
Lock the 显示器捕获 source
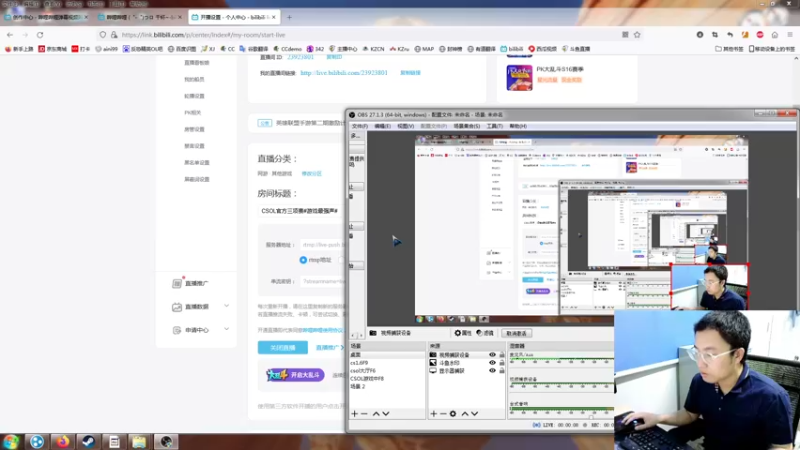[502, 371]
